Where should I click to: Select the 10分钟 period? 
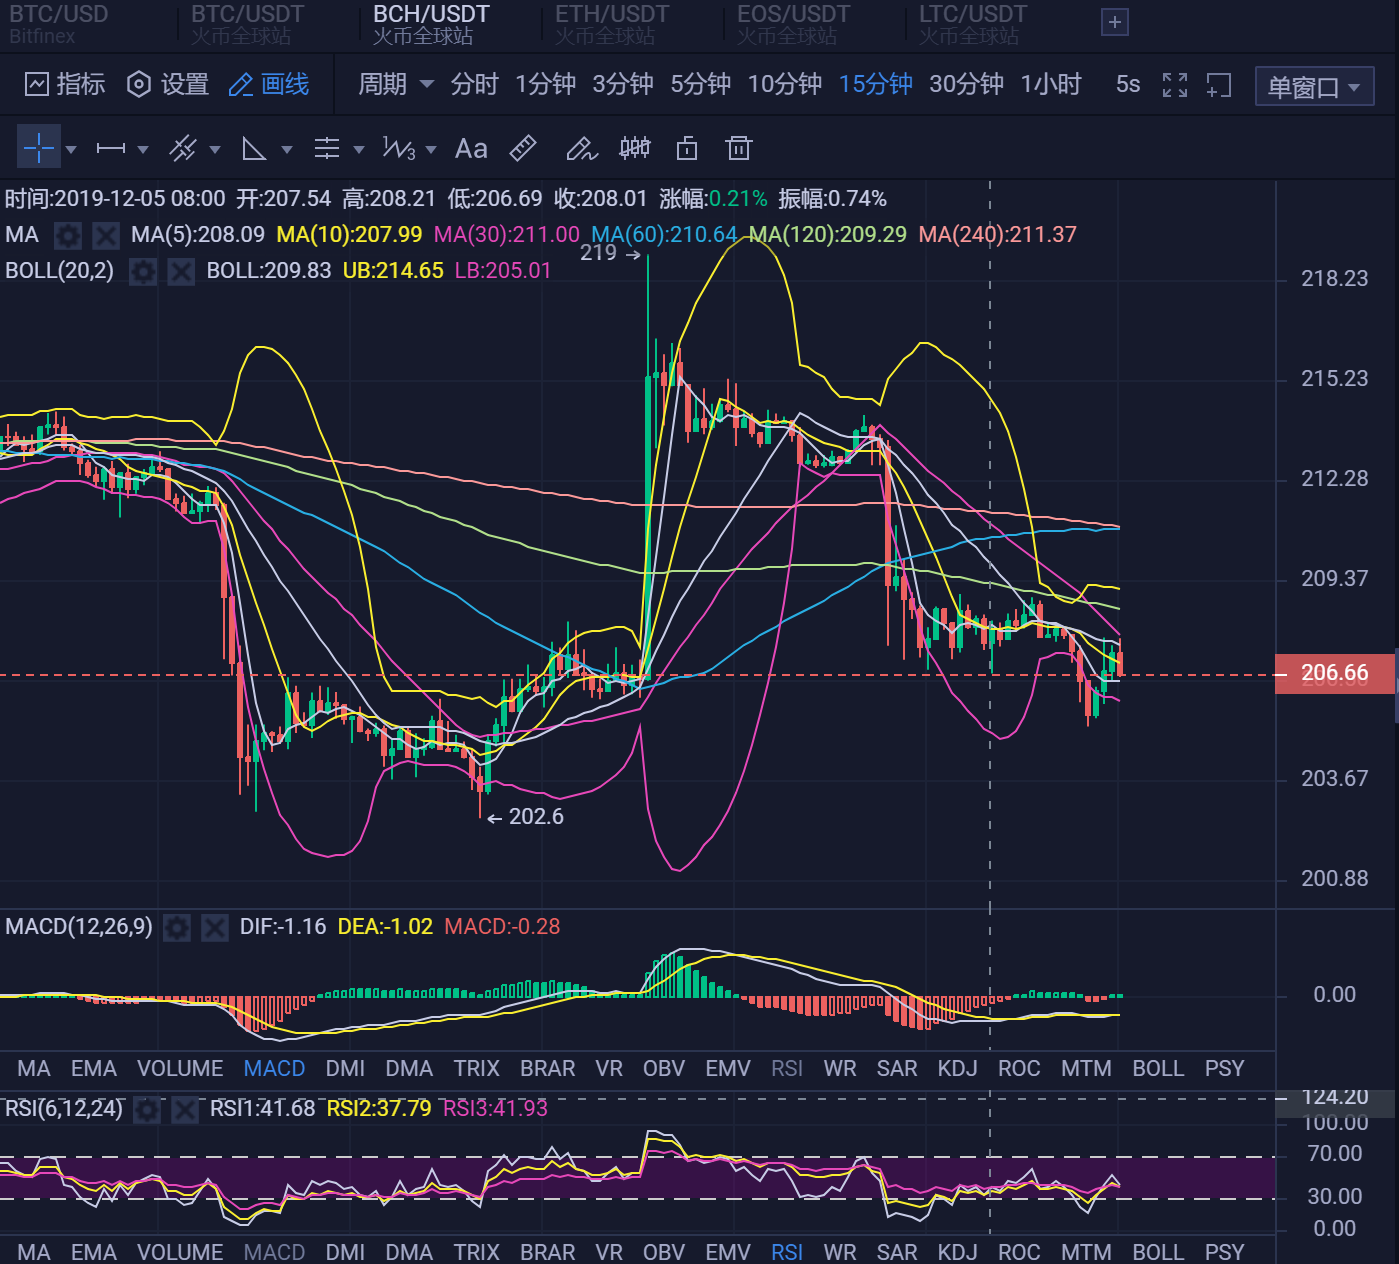[785, 85]
